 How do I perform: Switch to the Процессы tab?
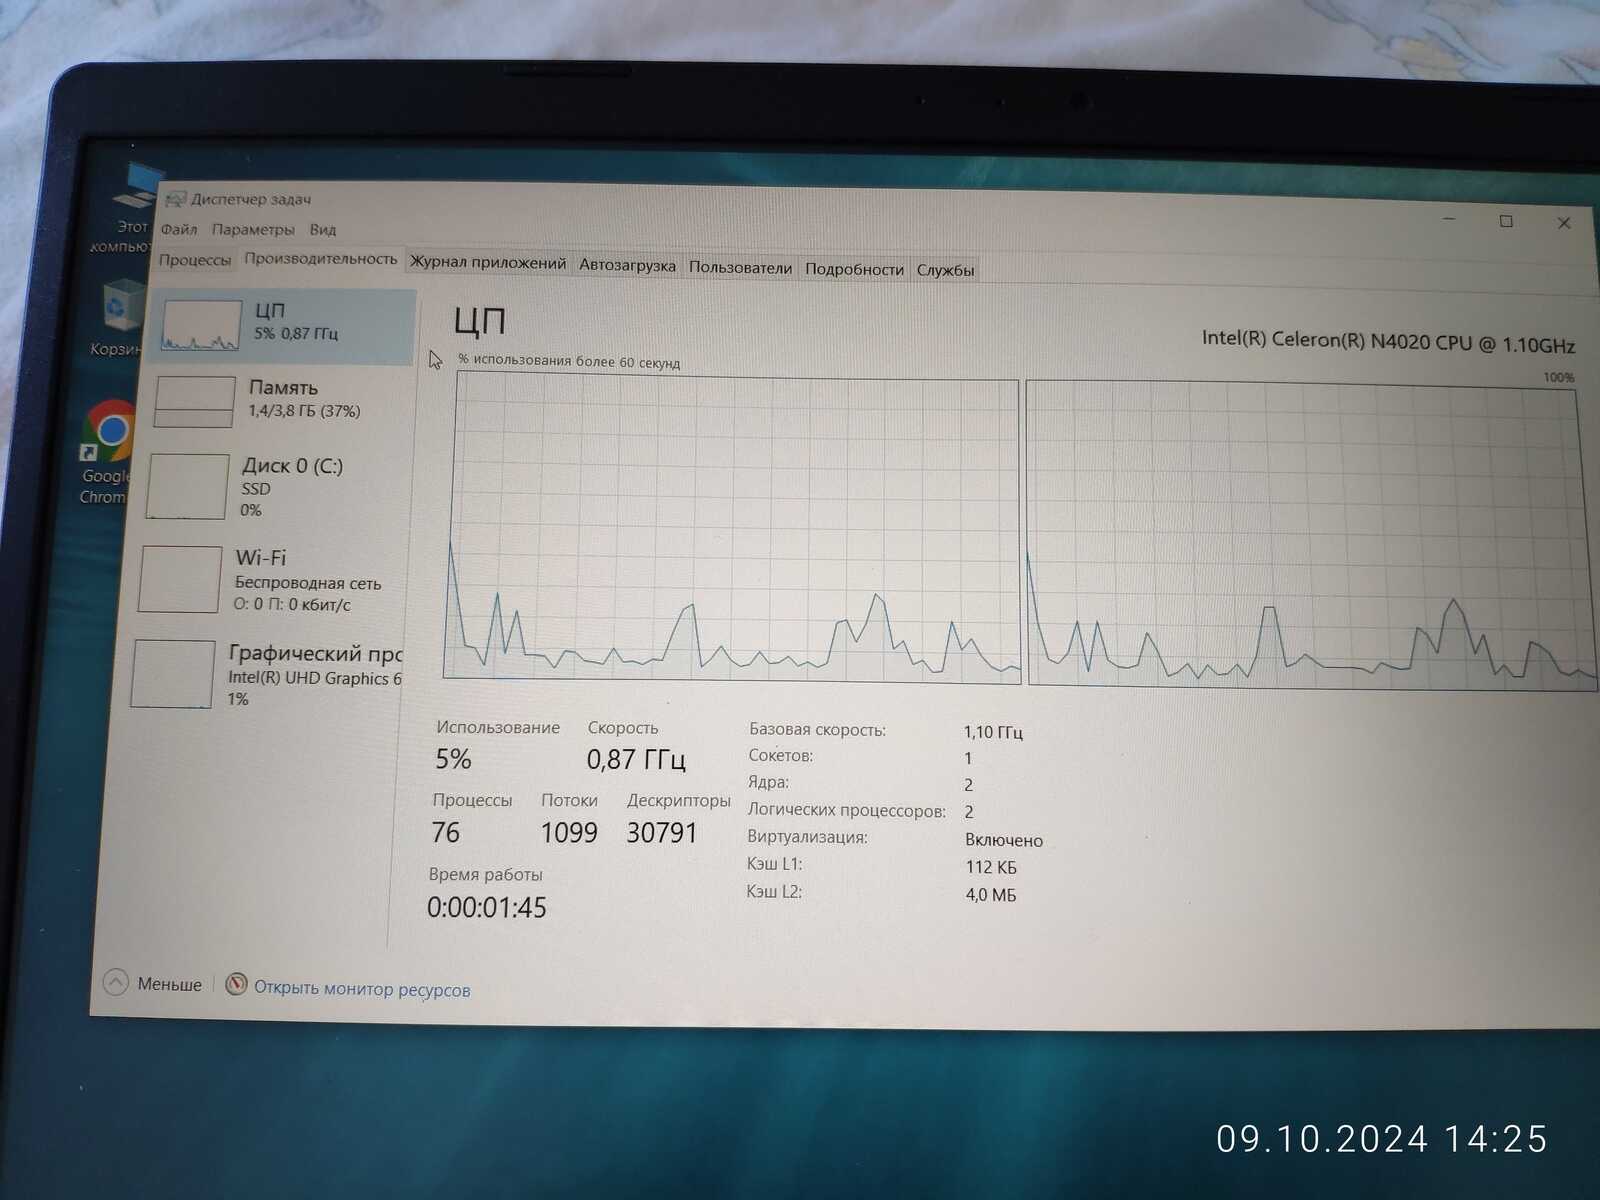(x=195, y=259)
